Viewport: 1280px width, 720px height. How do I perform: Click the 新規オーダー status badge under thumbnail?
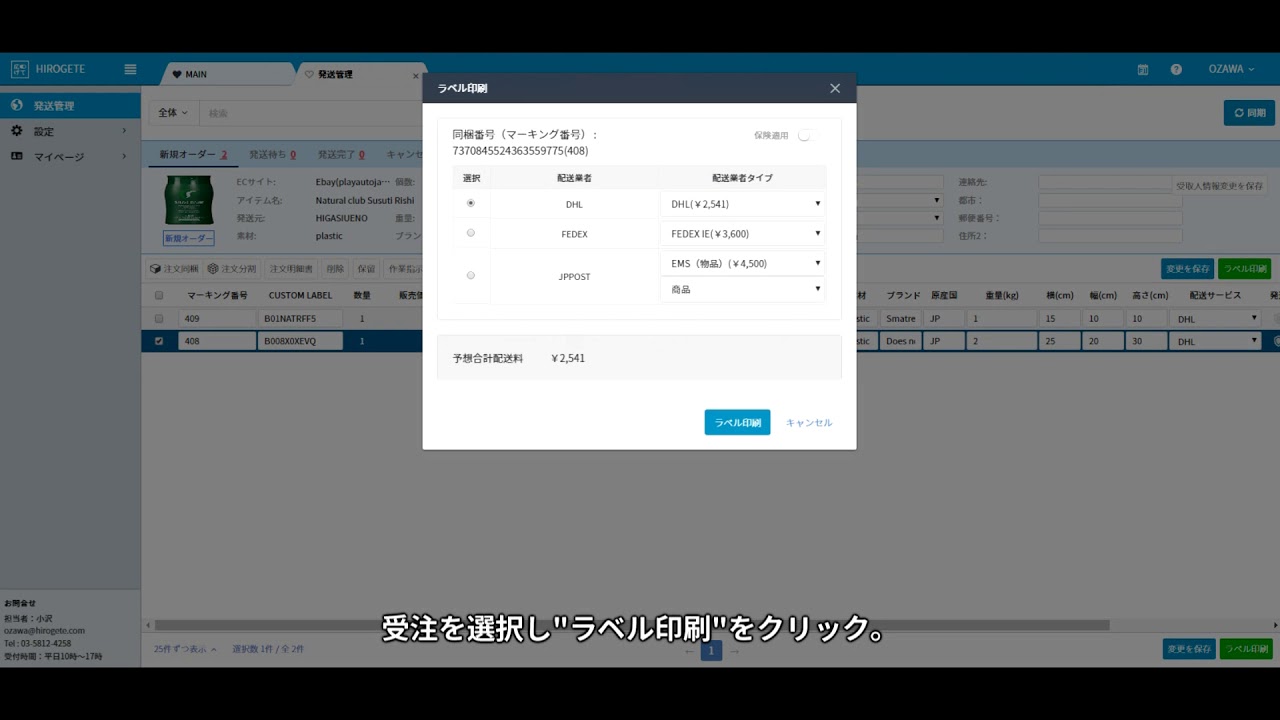[189, 238]
